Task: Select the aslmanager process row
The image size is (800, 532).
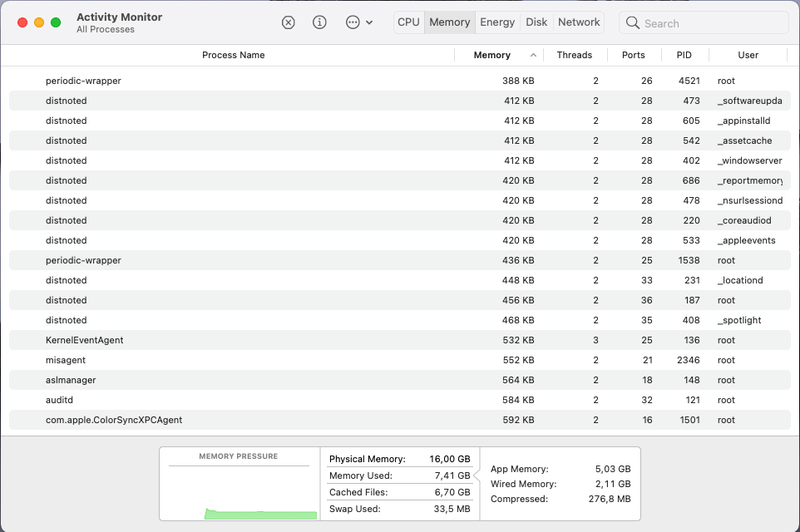Action: click(x=400, y=379)
